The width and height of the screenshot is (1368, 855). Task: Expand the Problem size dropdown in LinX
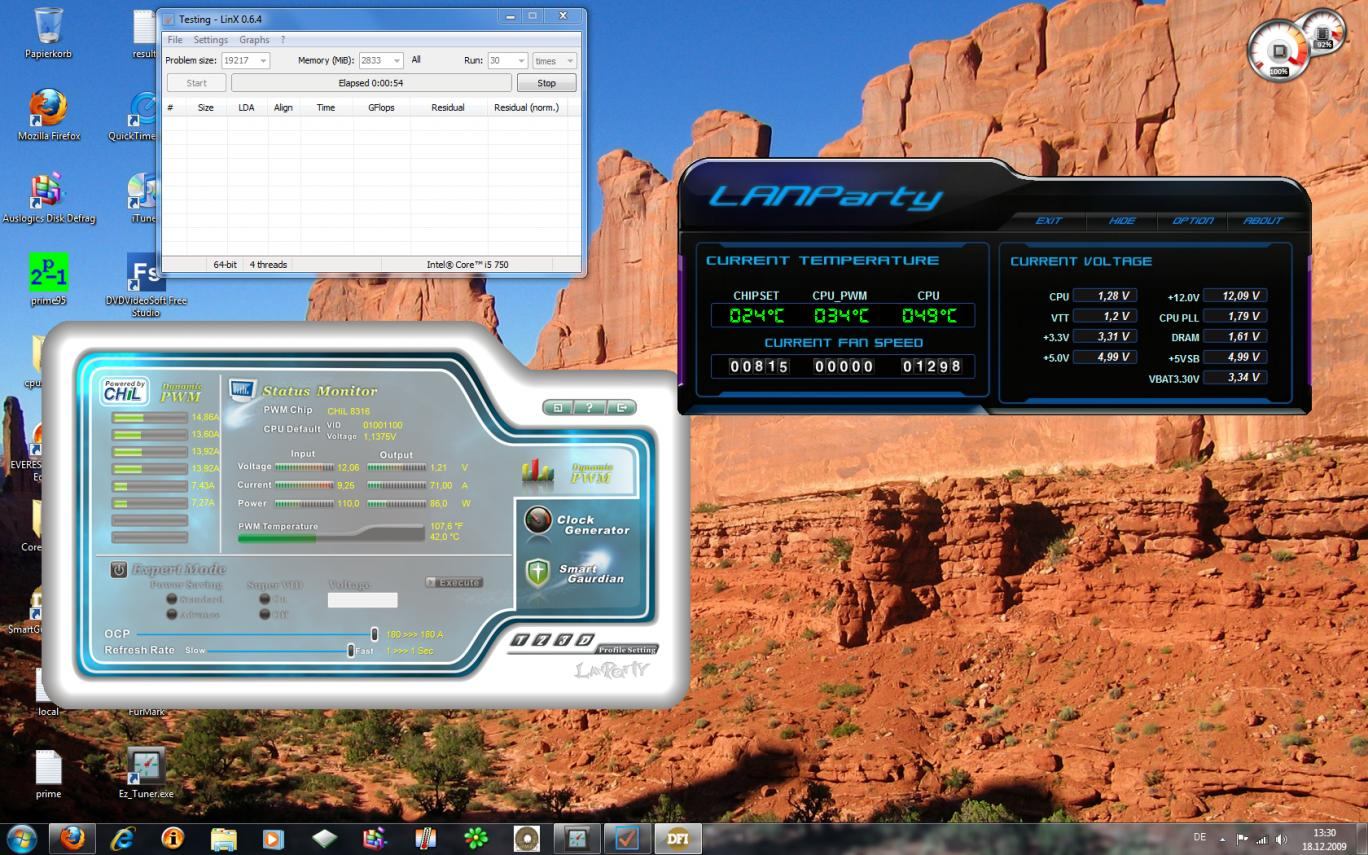(264, 61)
